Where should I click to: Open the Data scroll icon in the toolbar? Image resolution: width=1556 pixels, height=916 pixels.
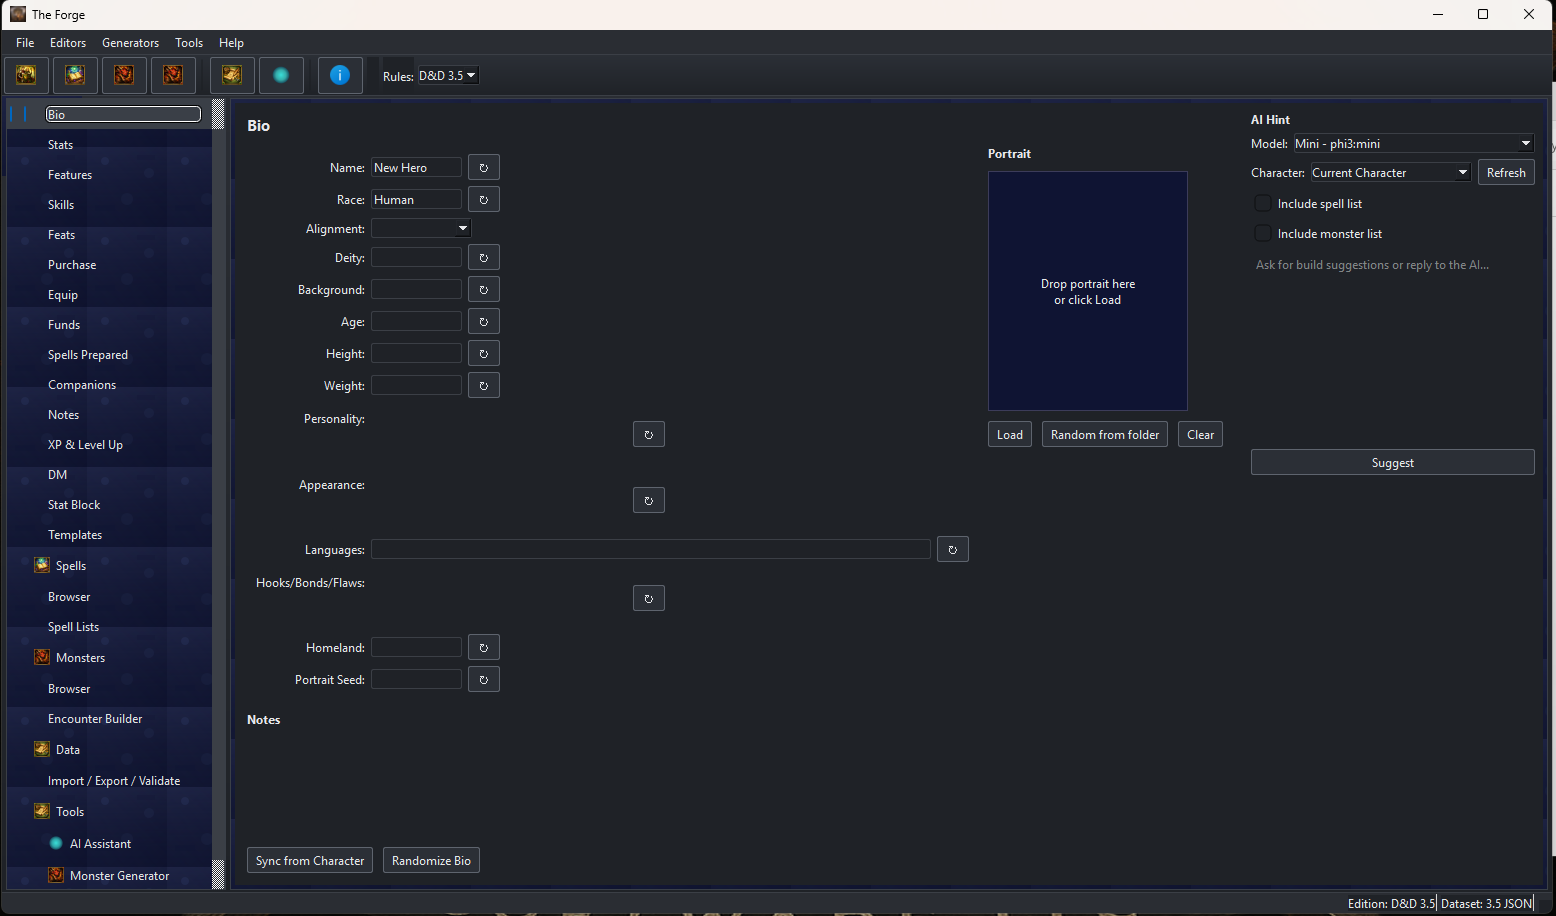click(231, 75)
